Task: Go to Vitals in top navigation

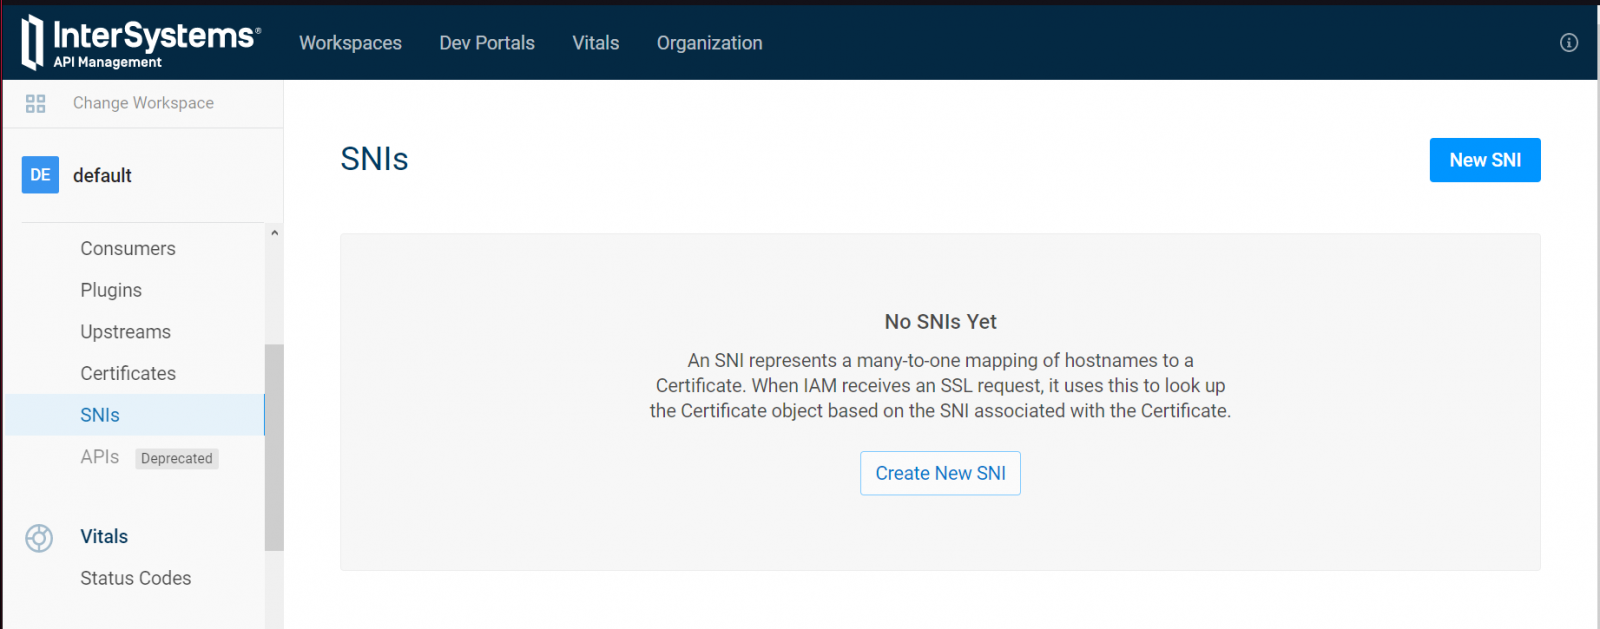Action: pyautogui.click(x=595, y=43)
